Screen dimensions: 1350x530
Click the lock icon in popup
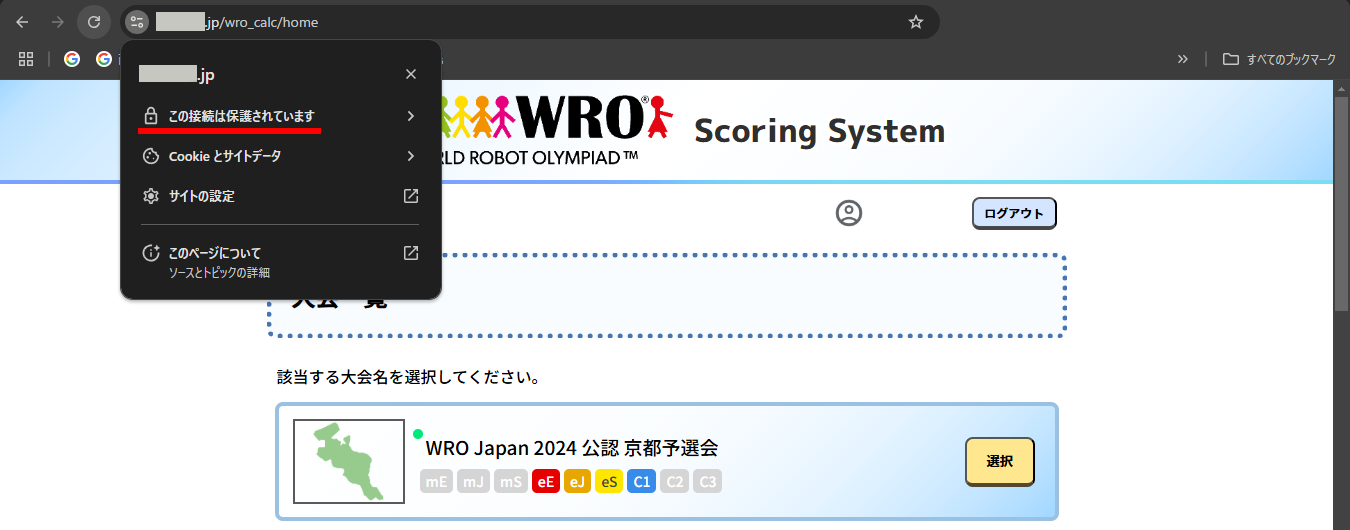point(151,116)
